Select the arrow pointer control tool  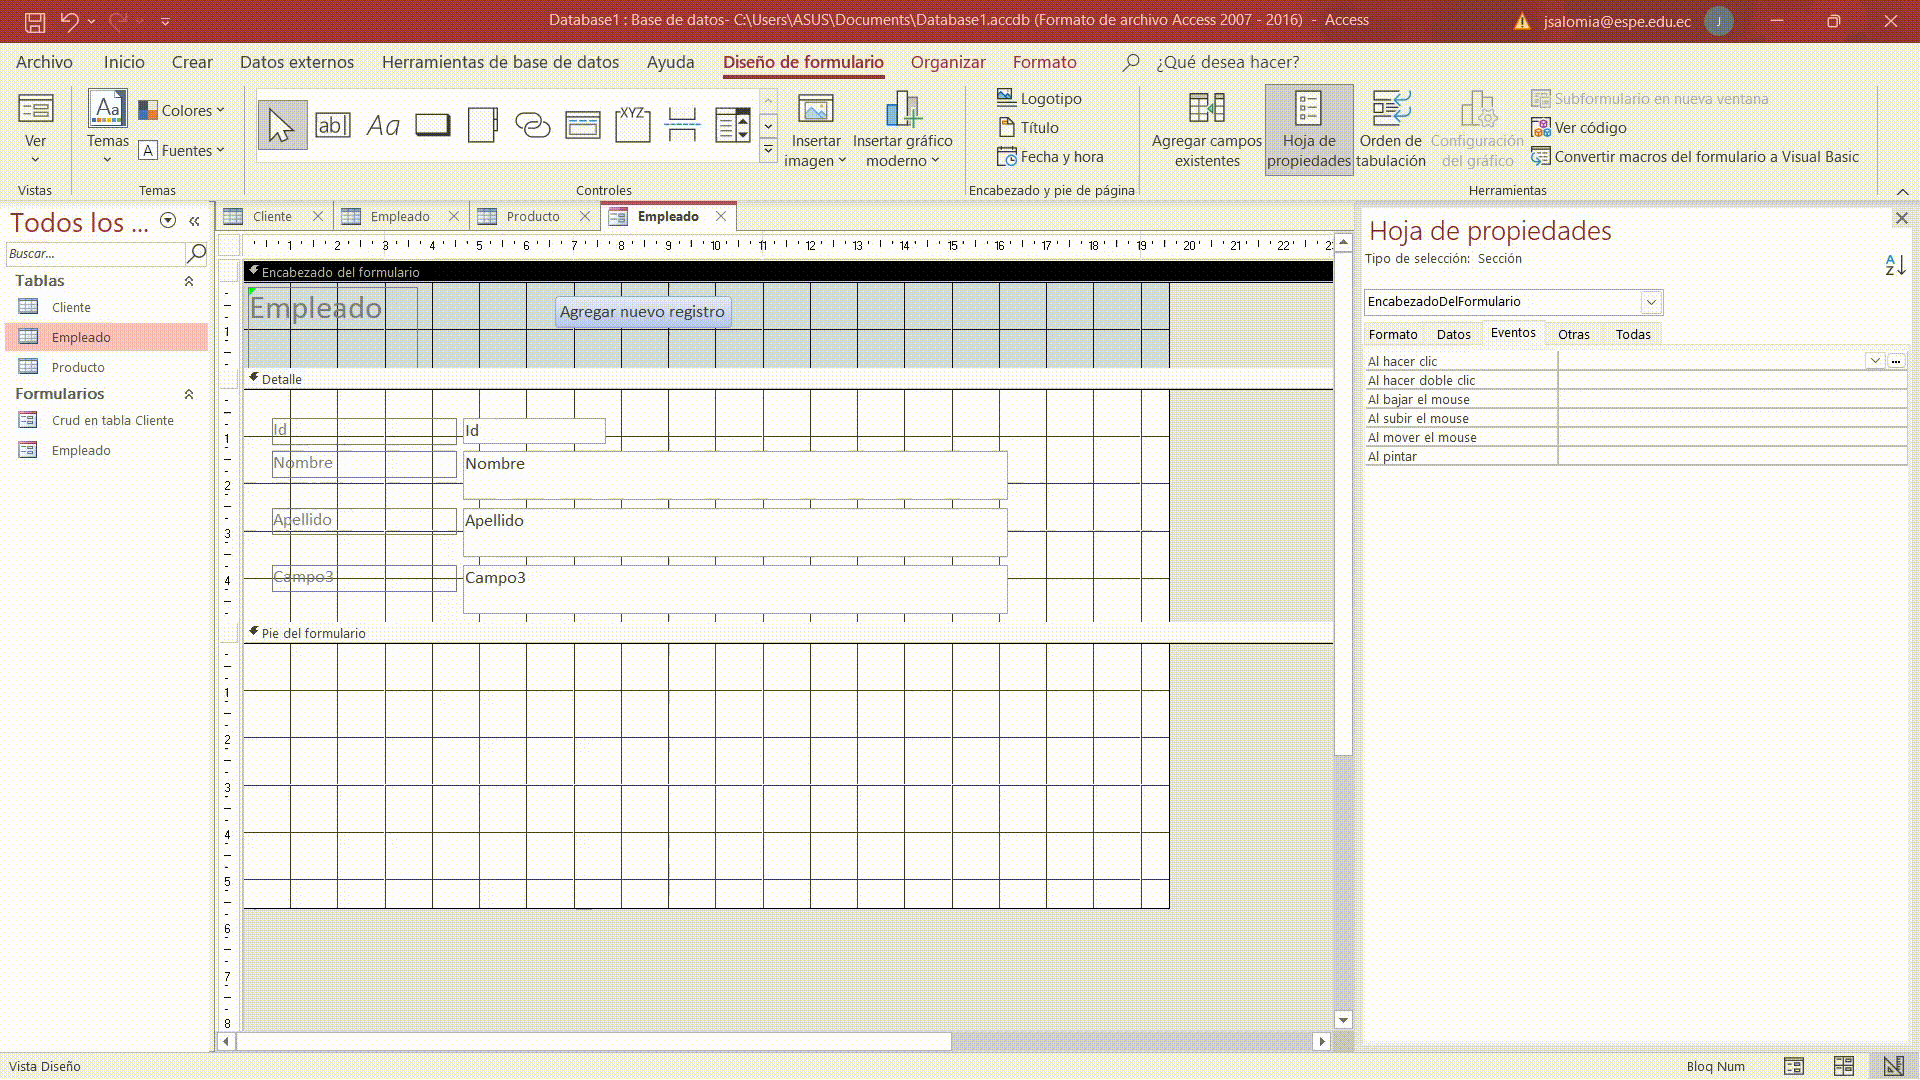pos(282,125)
